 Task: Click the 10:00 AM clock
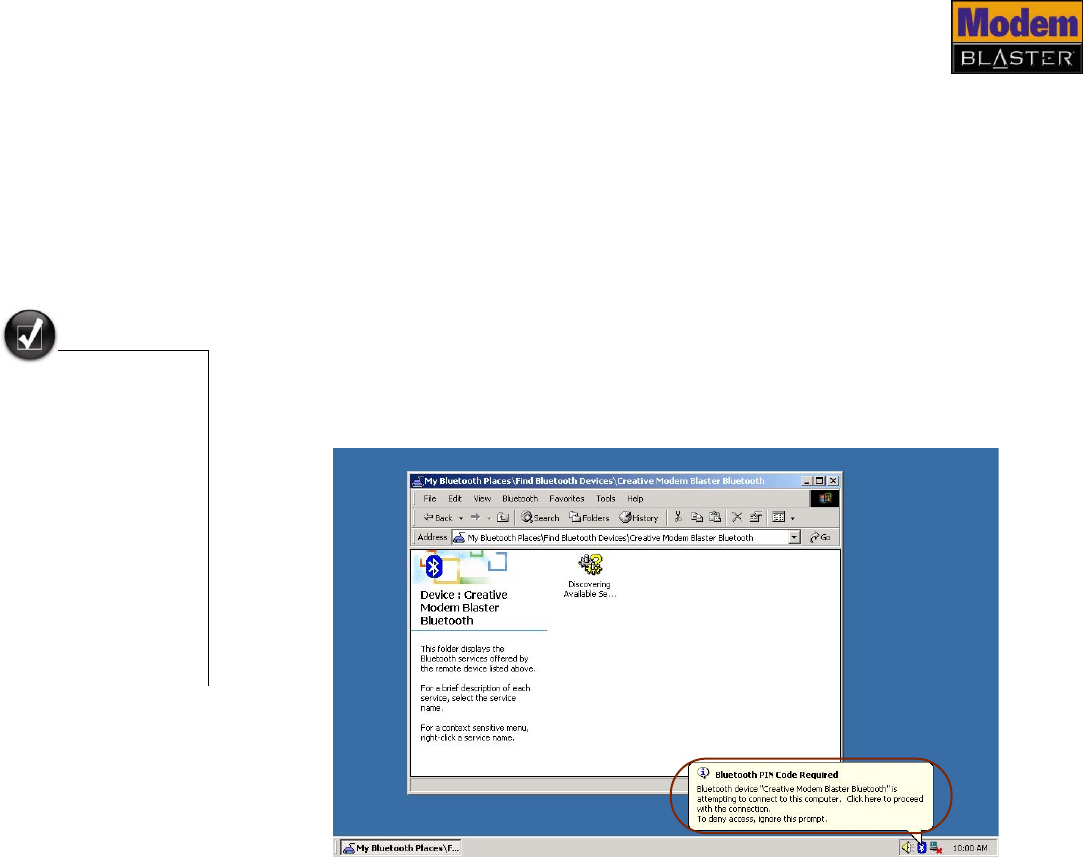(x=970, y=848)
